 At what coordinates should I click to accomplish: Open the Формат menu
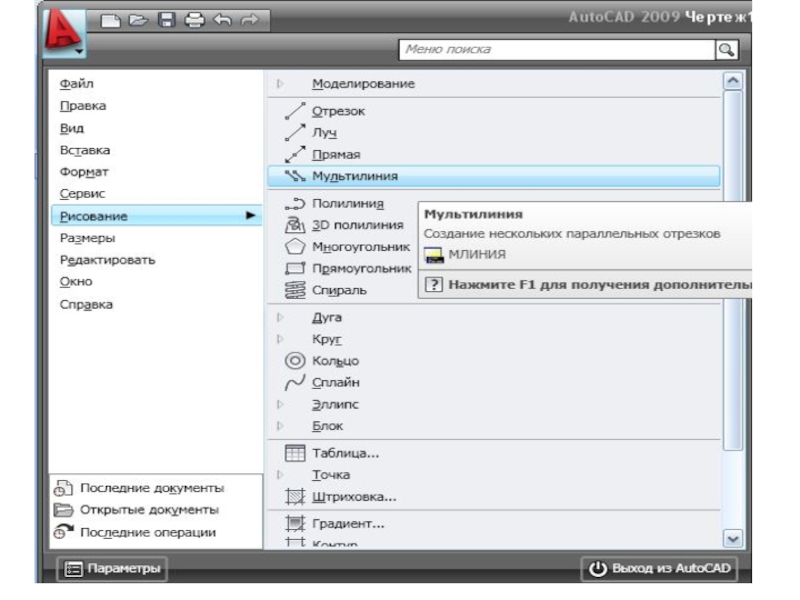pyautogui.click(x=84, y=172)
